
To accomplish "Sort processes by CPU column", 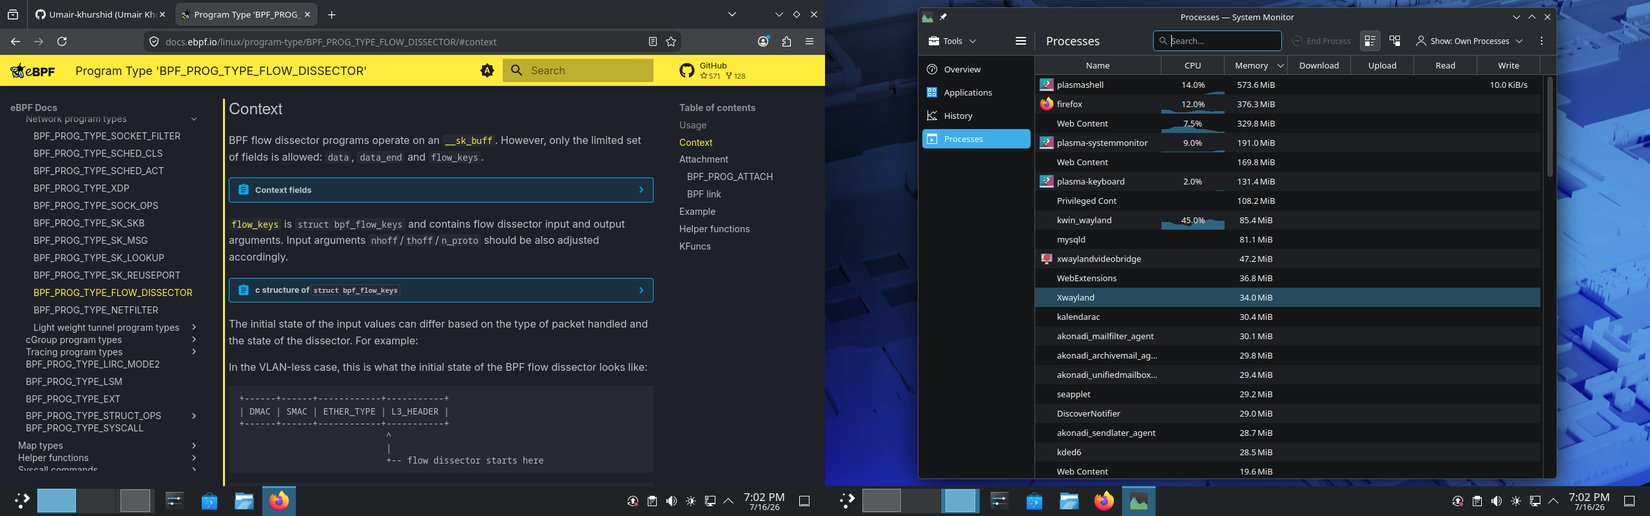I will pyautogui.click(x=1192, y=65).
